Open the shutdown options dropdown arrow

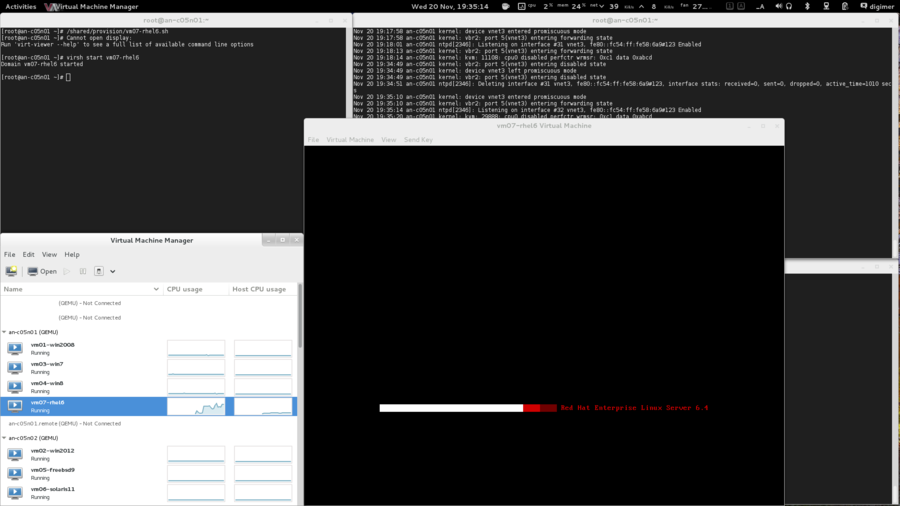[112, 271]
